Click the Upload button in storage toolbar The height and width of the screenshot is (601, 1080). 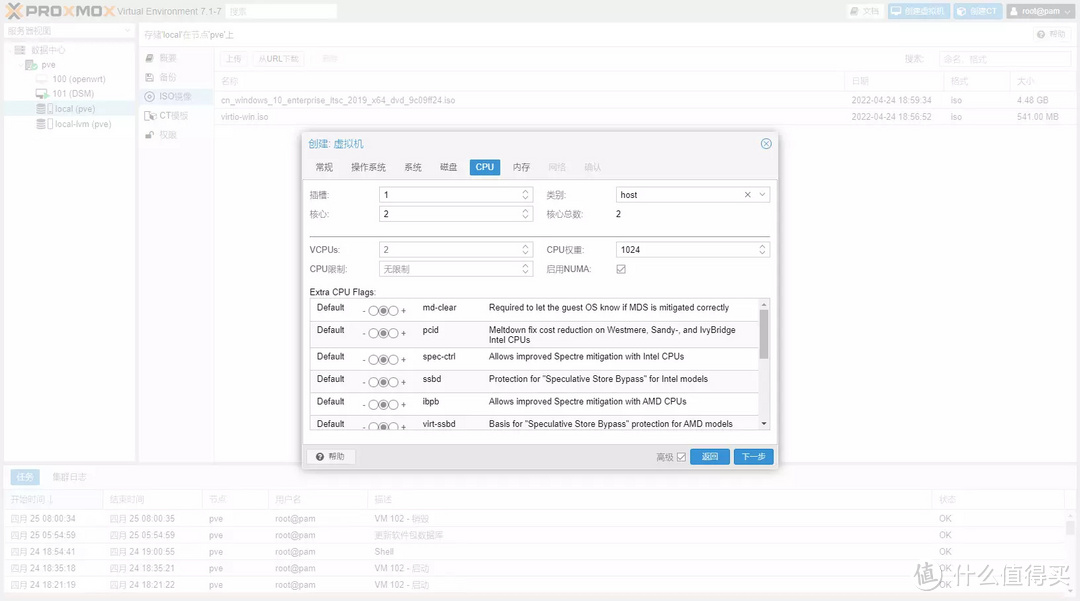pyautogui.click(x=234, y=59)
